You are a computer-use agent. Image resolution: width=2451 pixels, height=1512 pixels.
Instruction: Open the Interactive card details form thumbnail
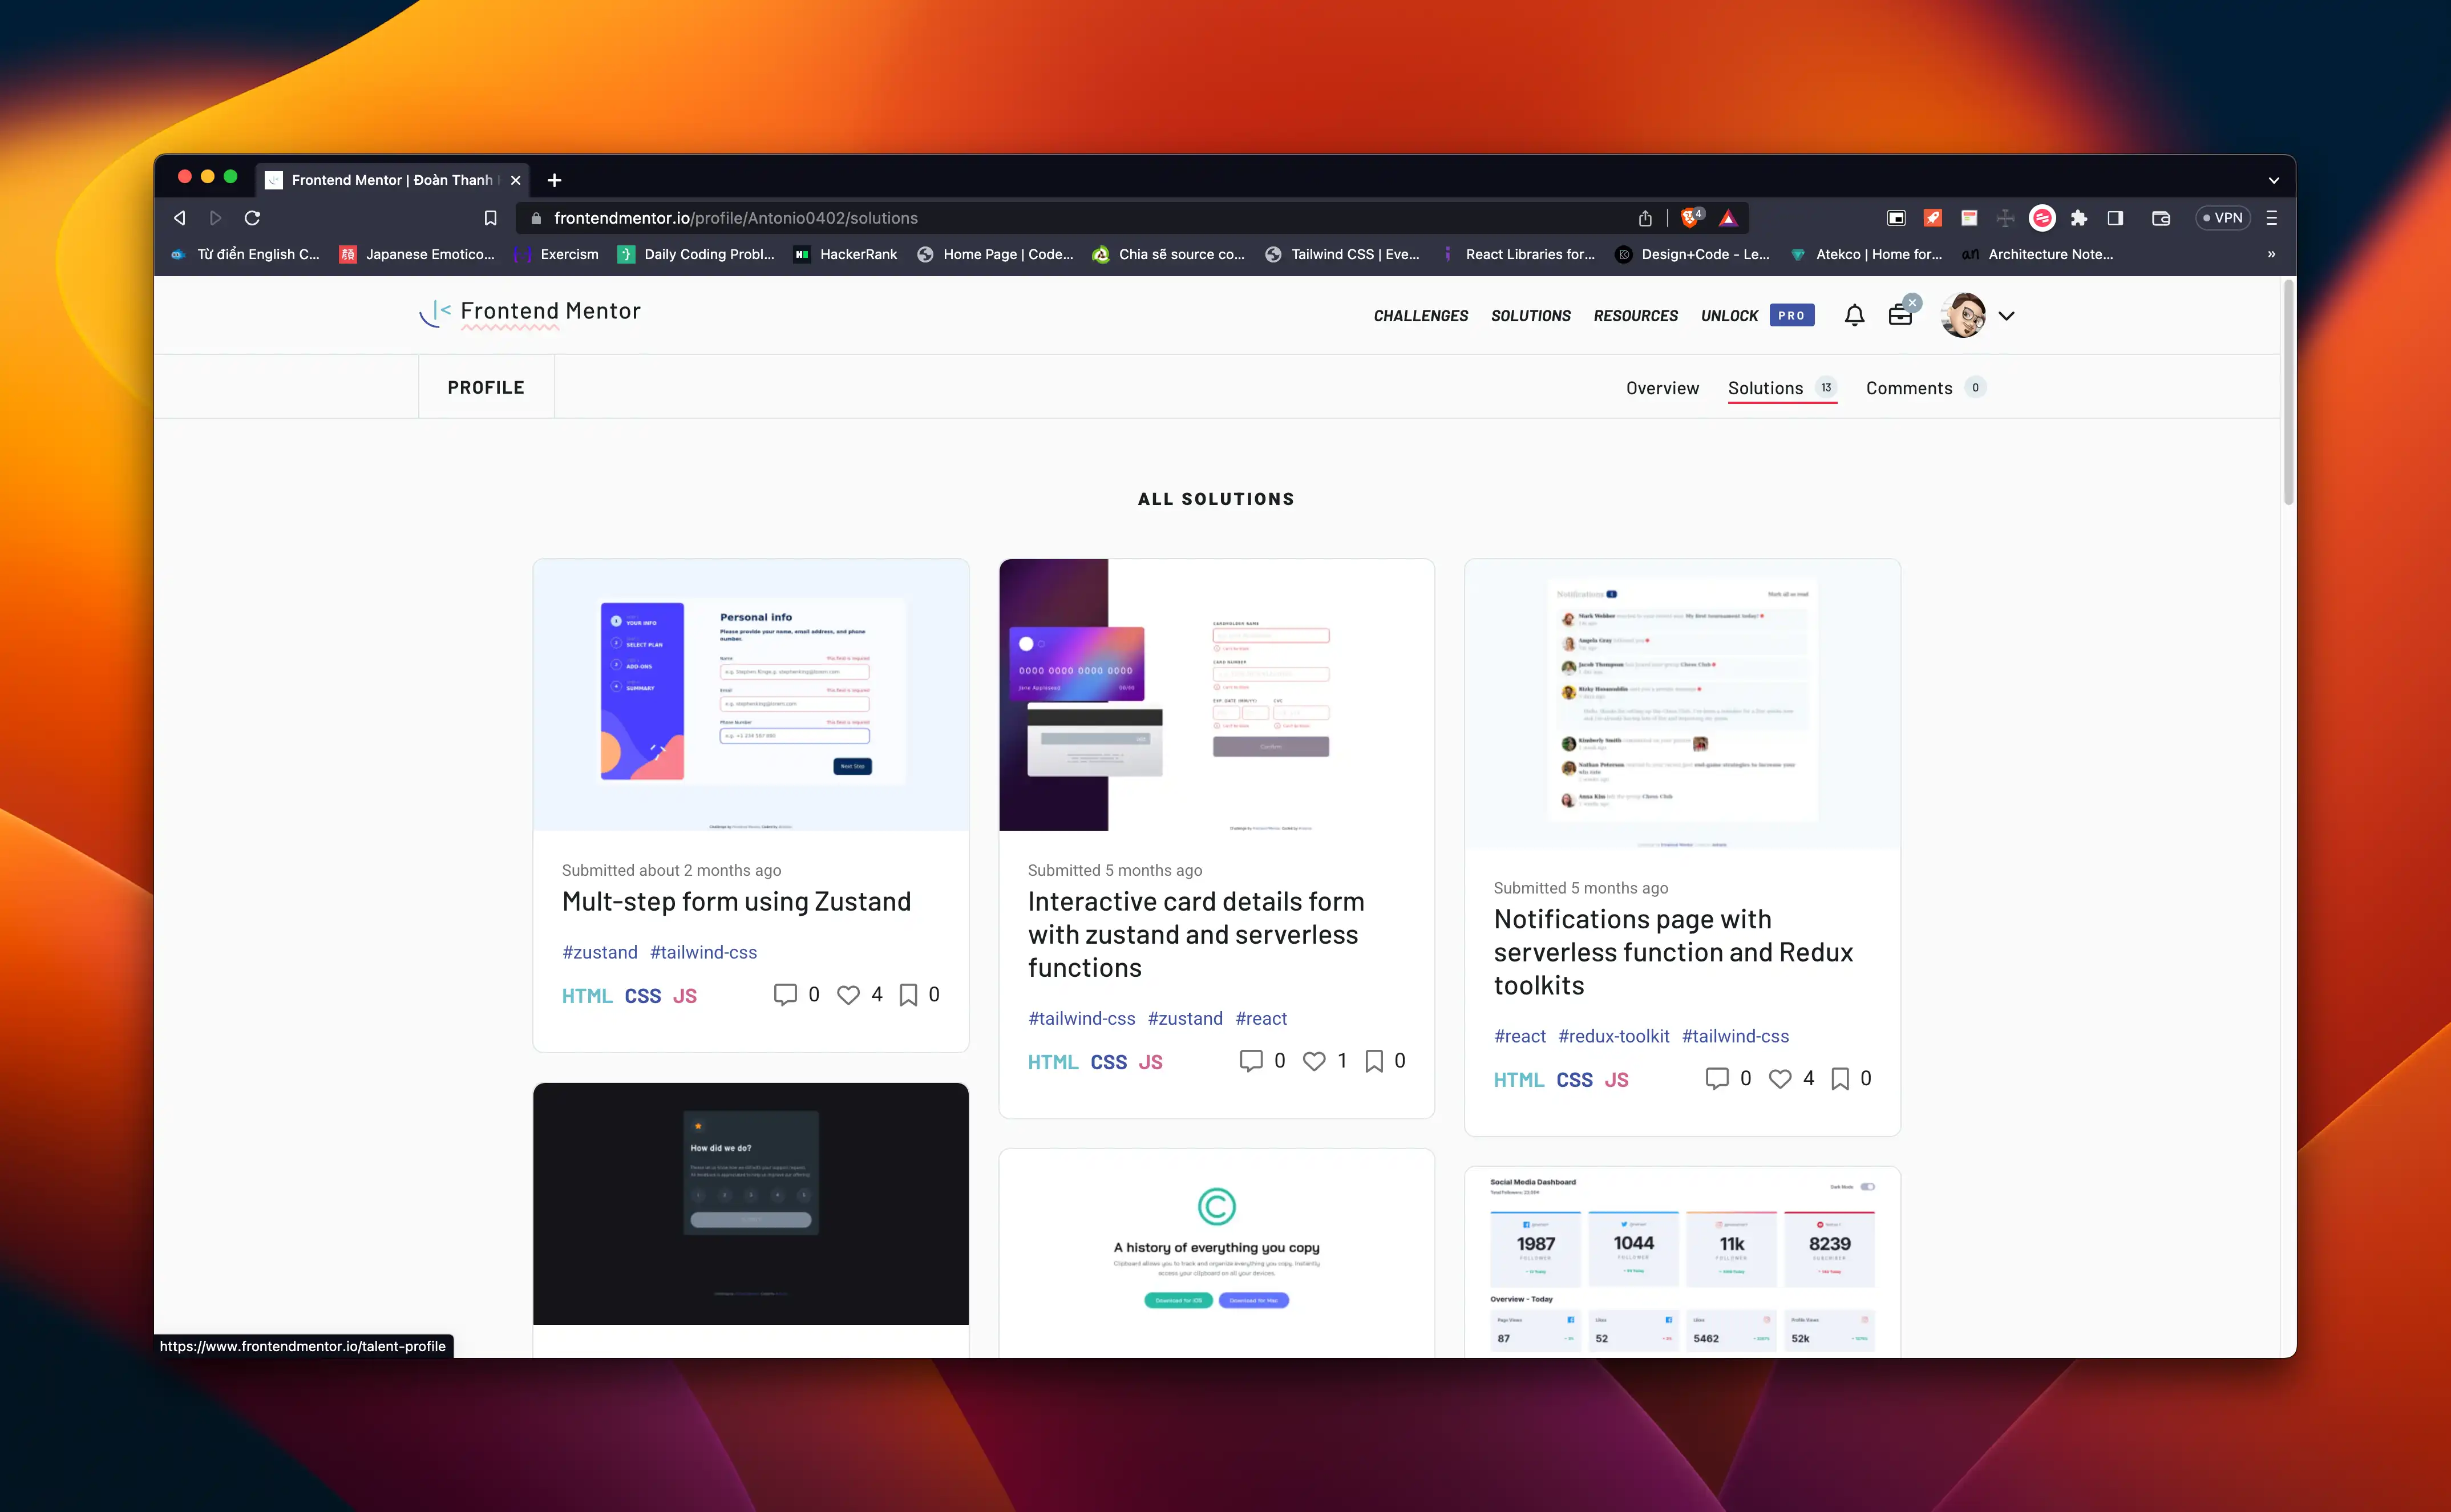pos(1216,695)
